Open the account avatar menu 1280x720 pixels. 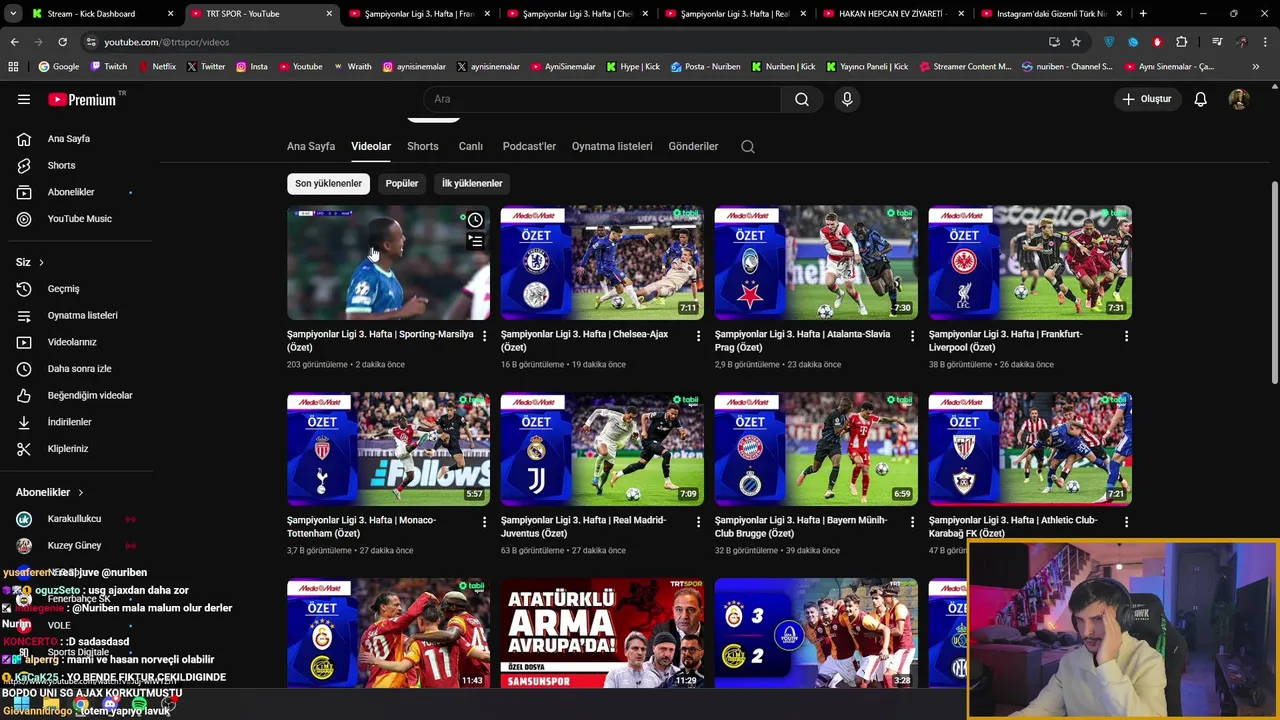tap(1239, 99)
